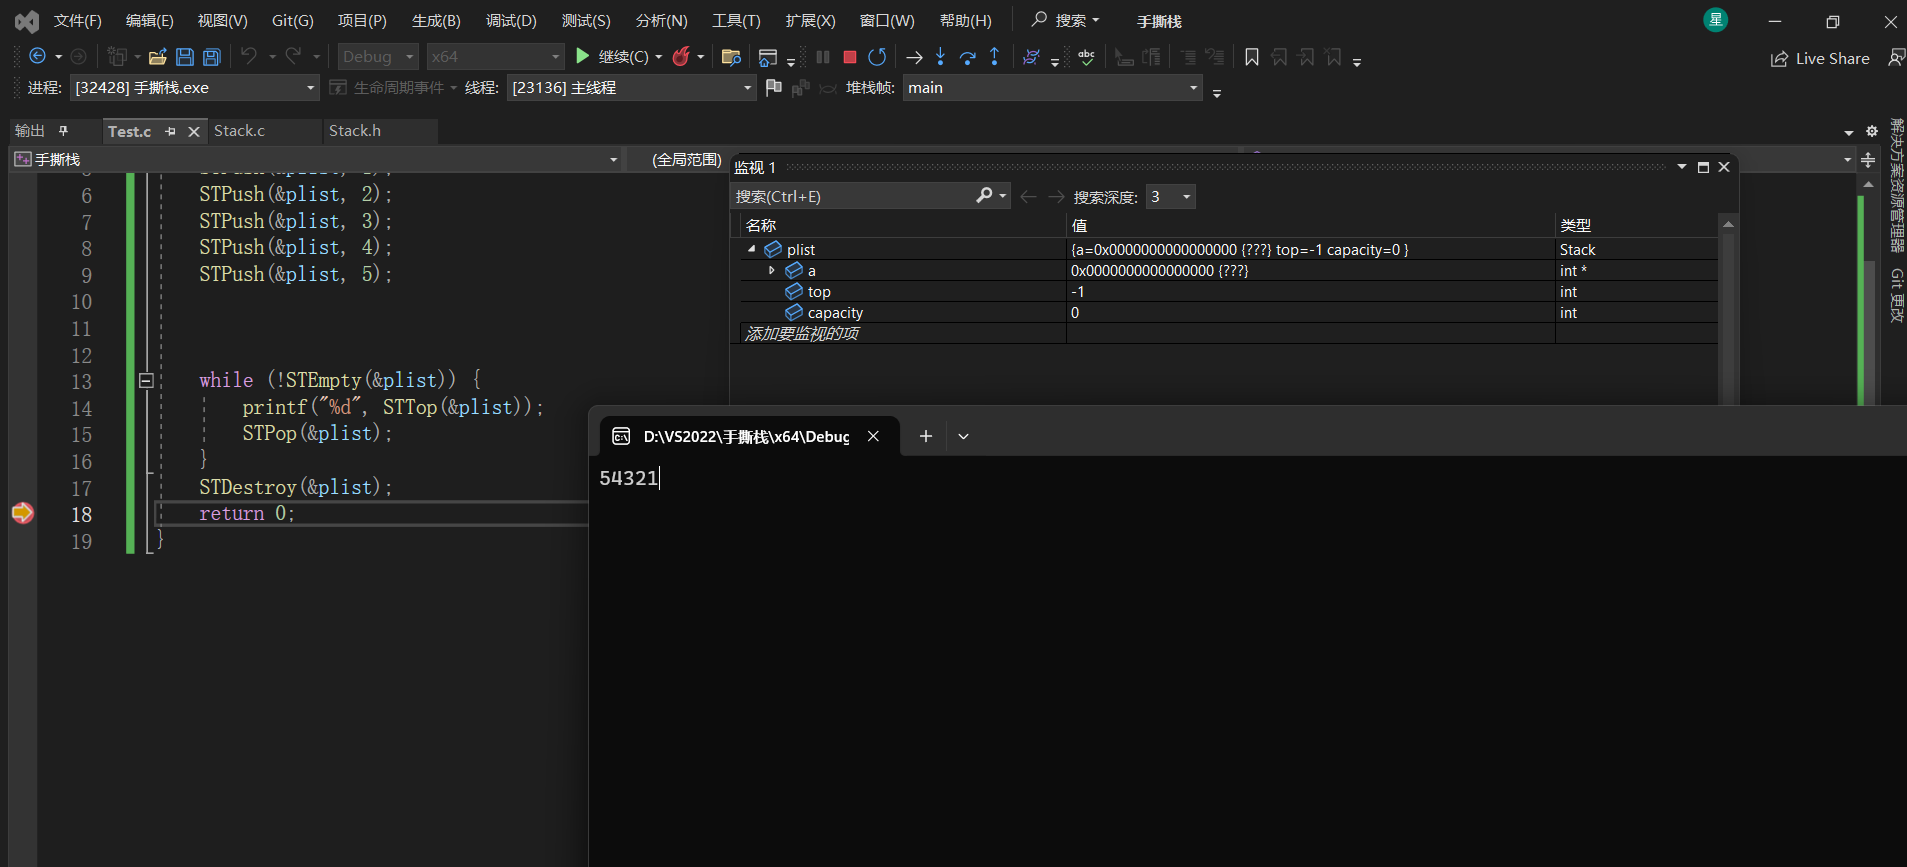Viewport: 1907px width, 867px height.
Task: Split the editor with the plus icon
Action: point(1868,160)
